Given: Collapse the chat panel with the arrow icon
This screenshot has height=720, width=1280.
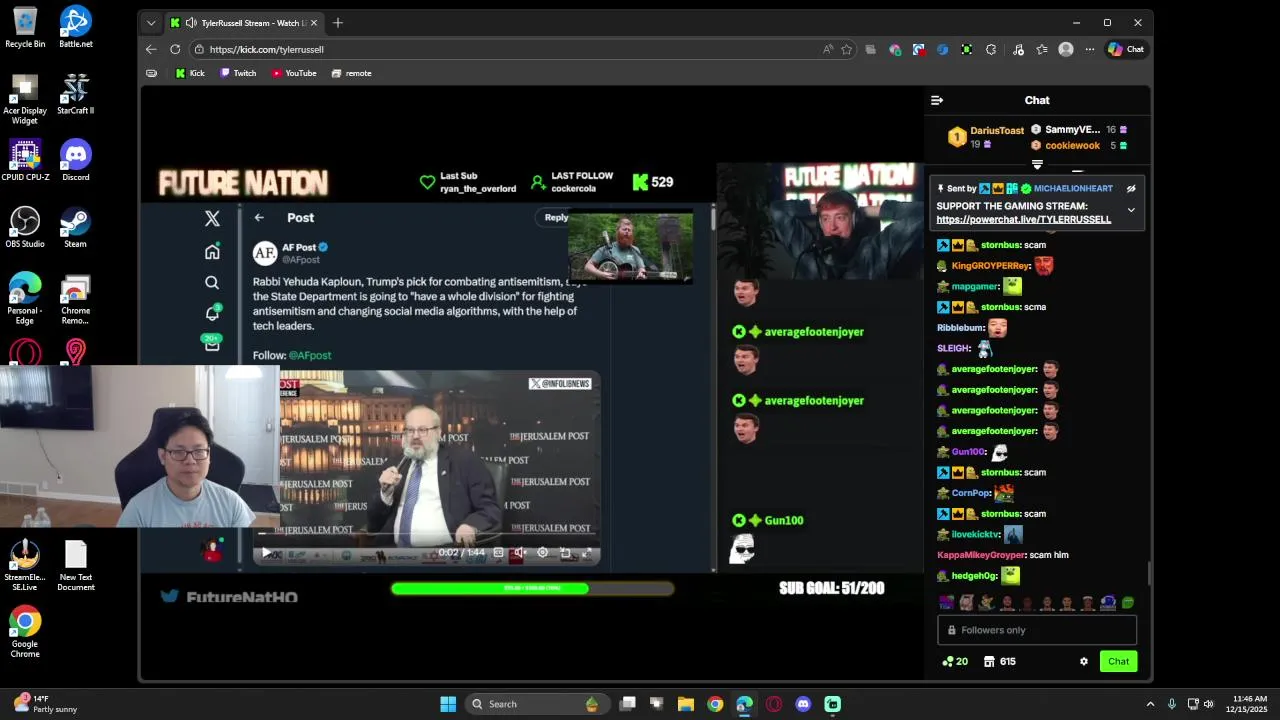Looking at the screenshot, I should (x=937, y=100).
